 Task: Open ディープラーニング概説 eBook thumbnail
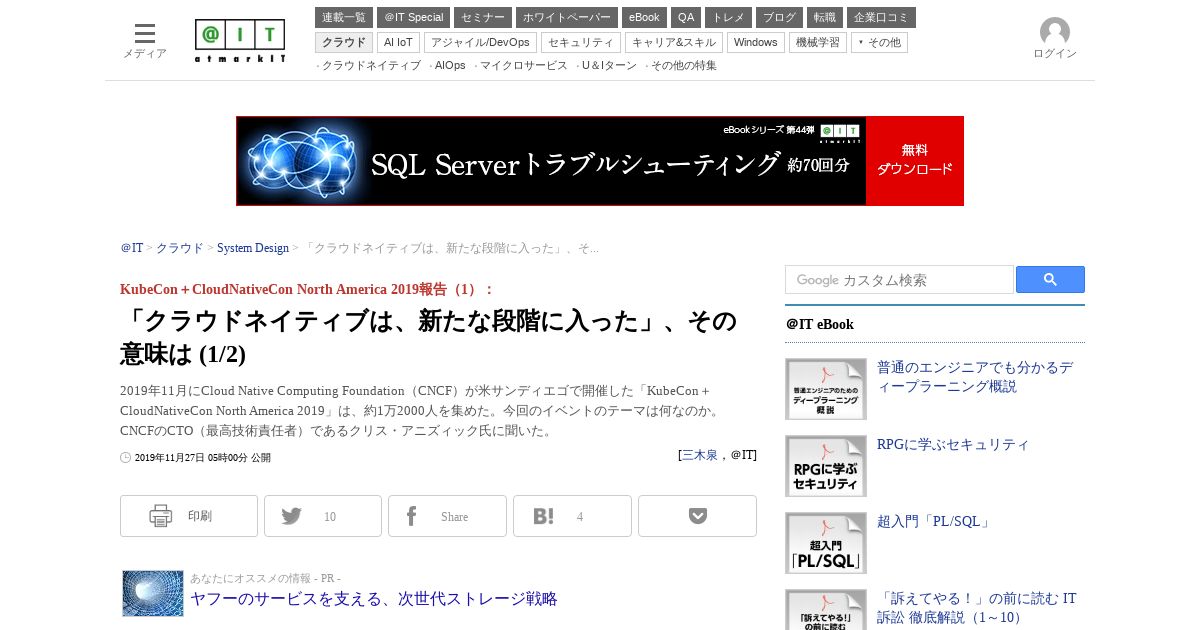(826, 389)
